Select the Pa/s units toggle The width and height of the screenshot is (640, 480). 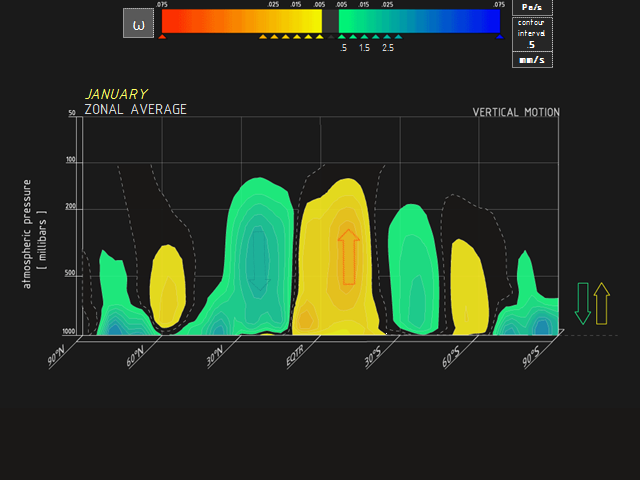coord(532,7)
